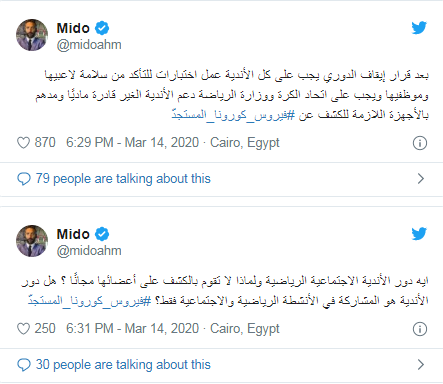Screen dimensions: 443x384
Task: Click verified badge on first Mido tweet
Action: [102, 28]
